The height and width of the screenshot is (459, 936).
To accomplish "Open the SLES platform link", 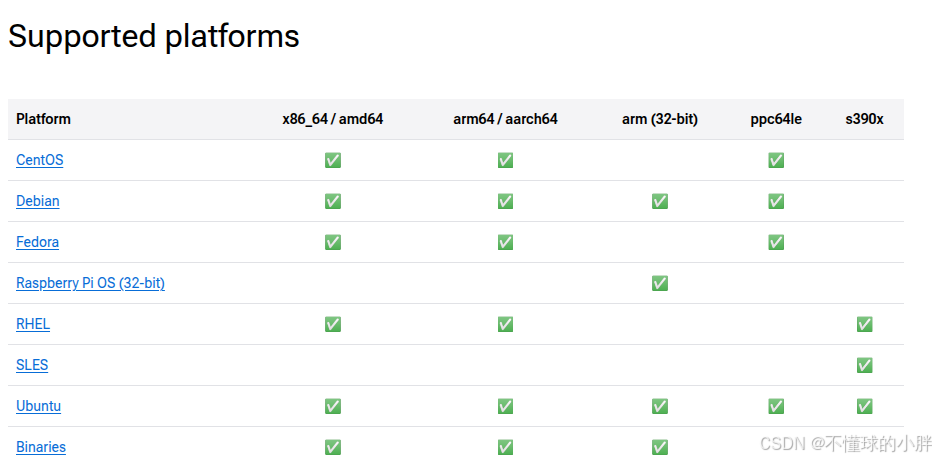I will tap(32, 365).
